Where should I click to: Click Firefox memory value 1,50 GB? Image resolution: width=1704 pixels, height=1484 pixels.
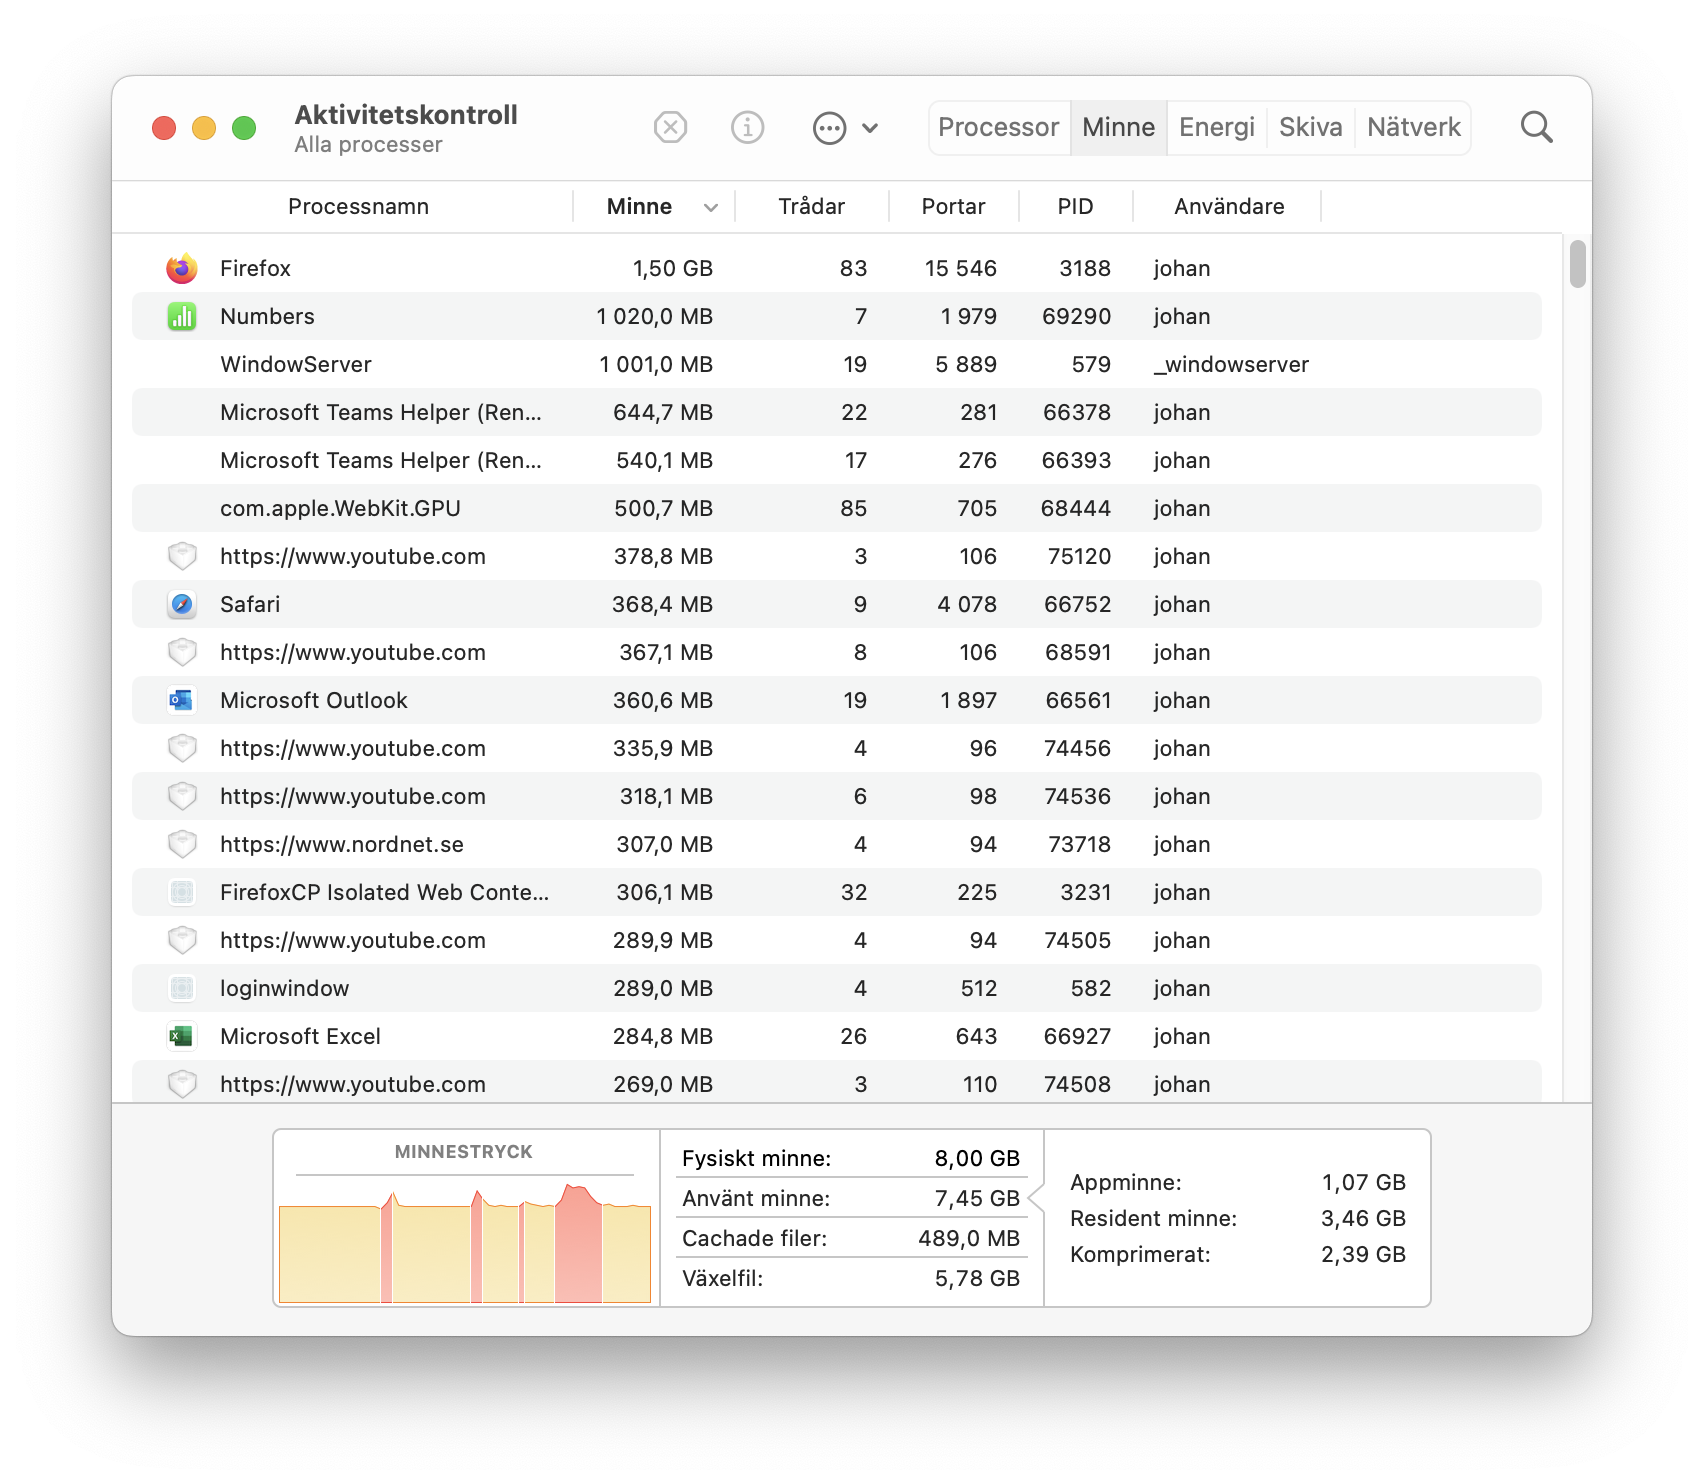[673, 268]
